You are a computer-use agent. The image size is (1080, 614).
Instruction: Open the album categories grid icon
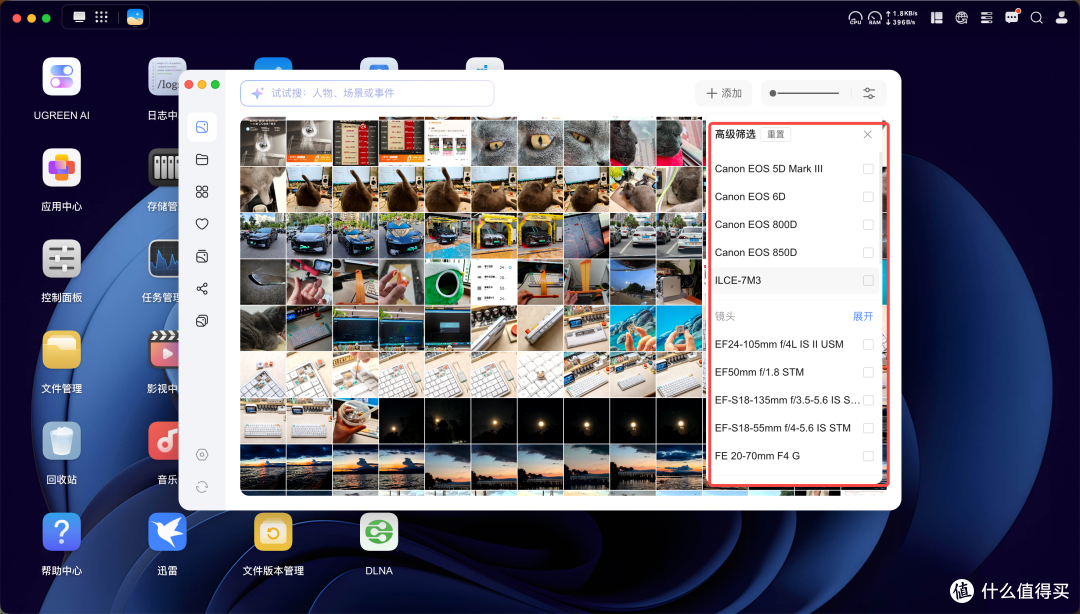coord(202,192)
